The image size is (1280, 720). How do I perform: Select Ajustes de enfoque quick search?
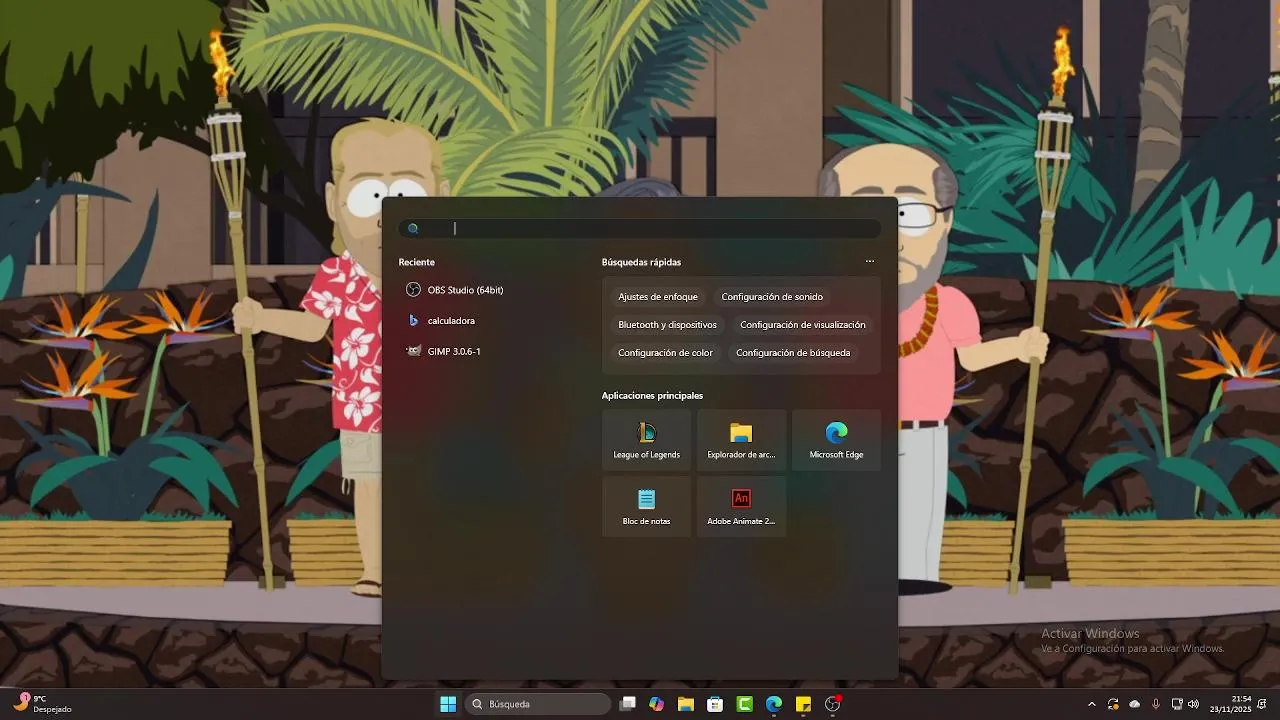pyautogui.click(x=658, y=297)
